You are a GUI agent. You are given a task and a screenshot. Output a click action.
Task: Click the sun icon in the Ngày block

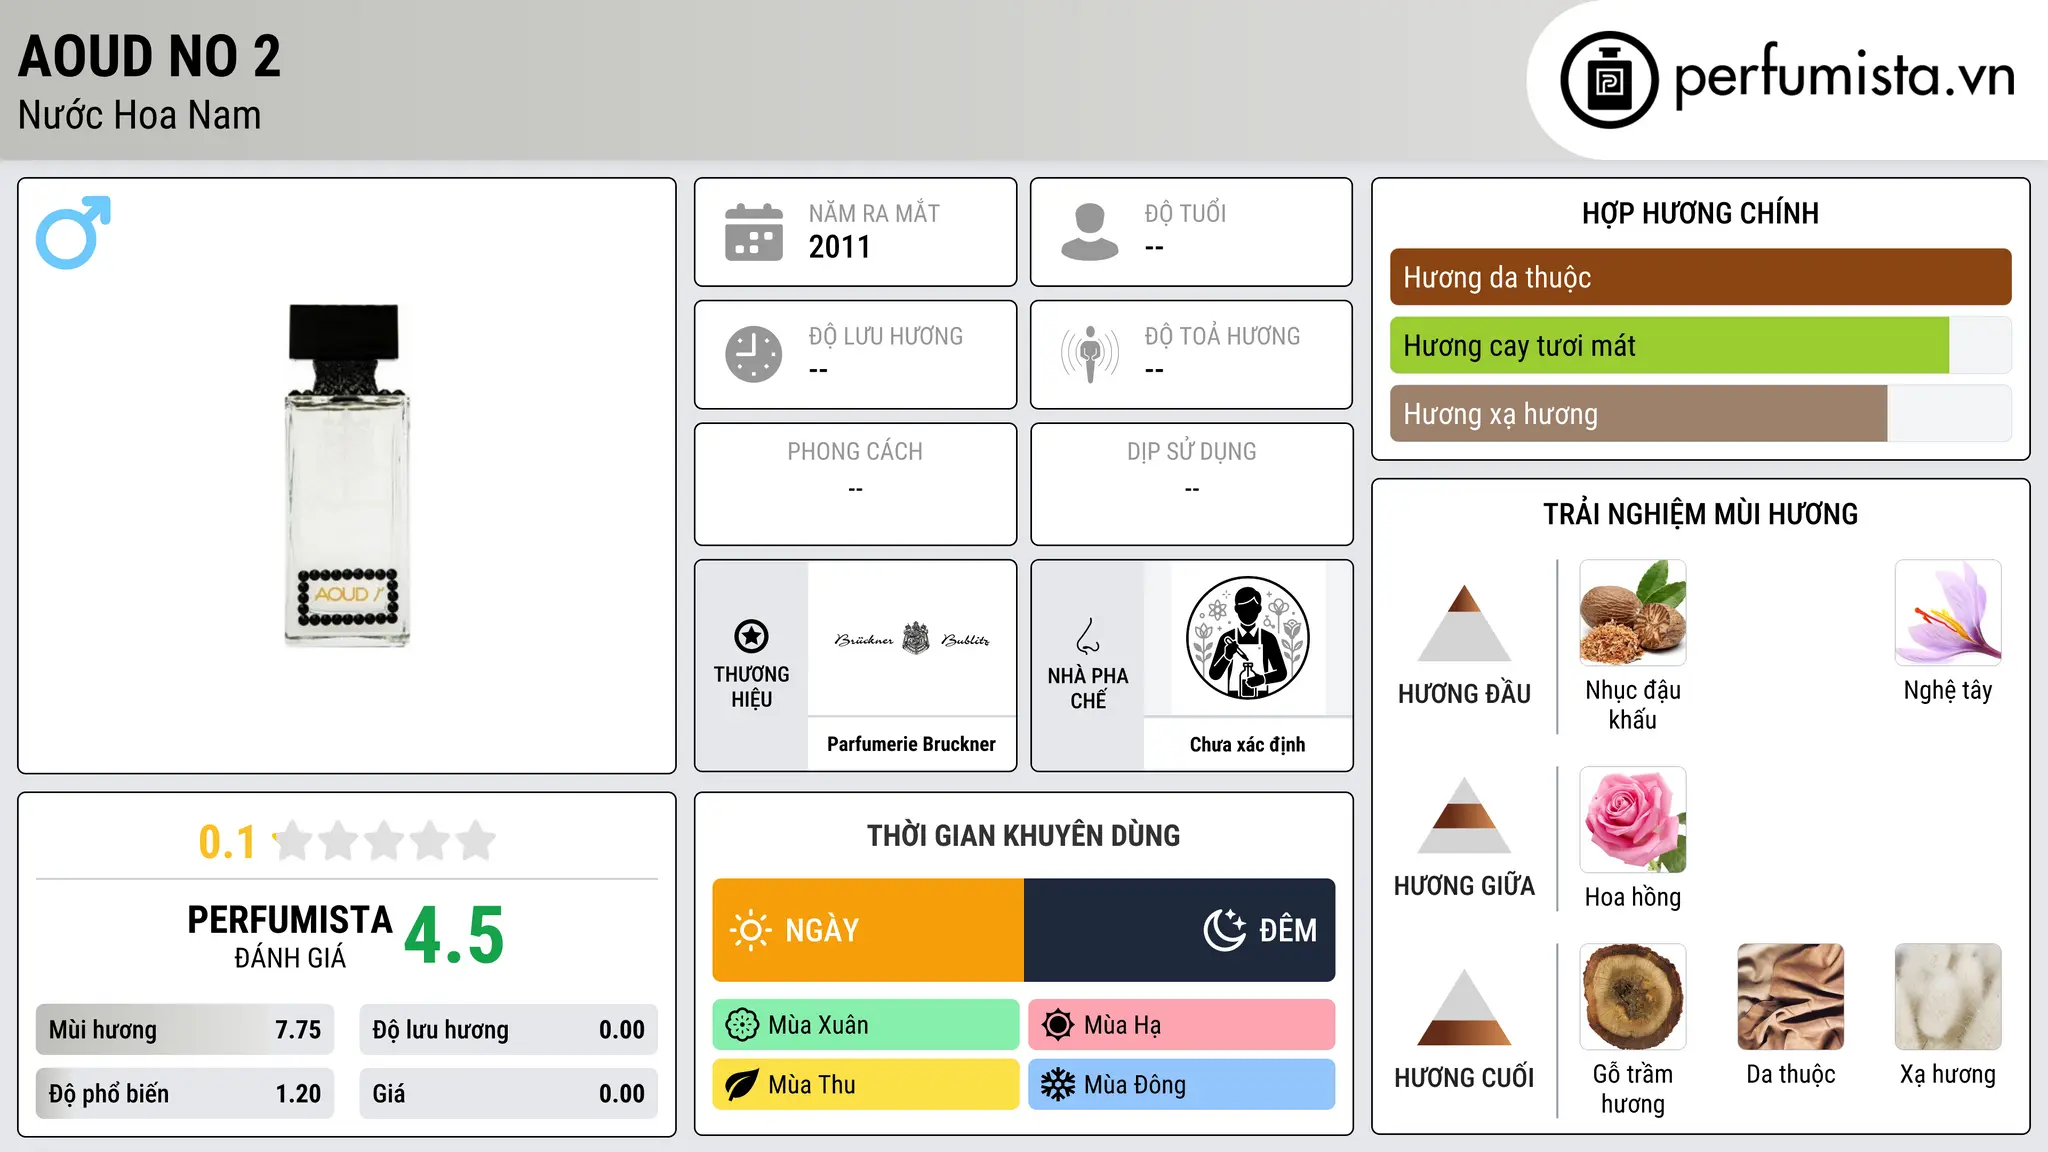(x=750, y=930)
